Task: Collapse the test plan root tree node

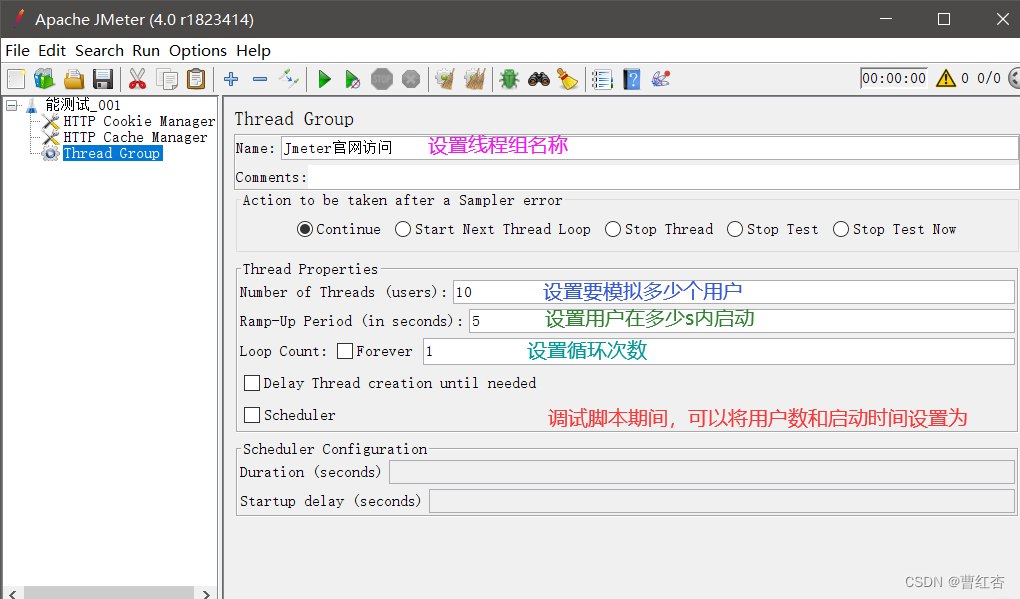Action: [x=12, y=105]
